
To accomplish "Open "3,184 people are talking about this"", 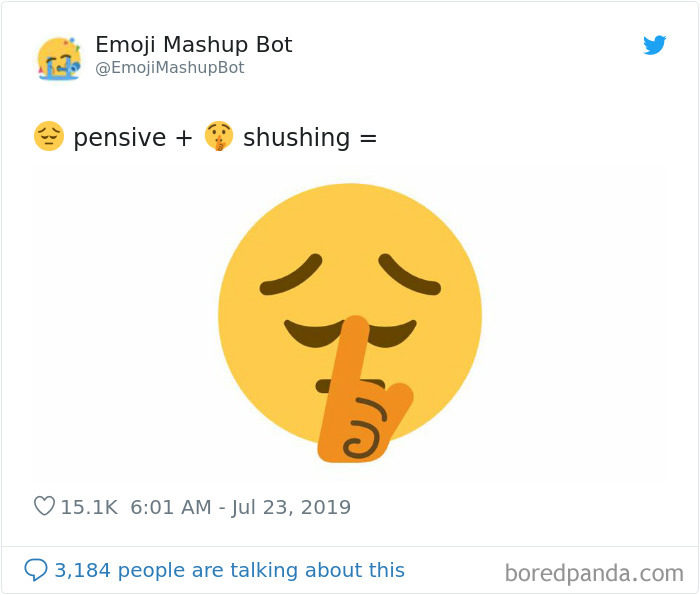I will (x=229, y=570).
